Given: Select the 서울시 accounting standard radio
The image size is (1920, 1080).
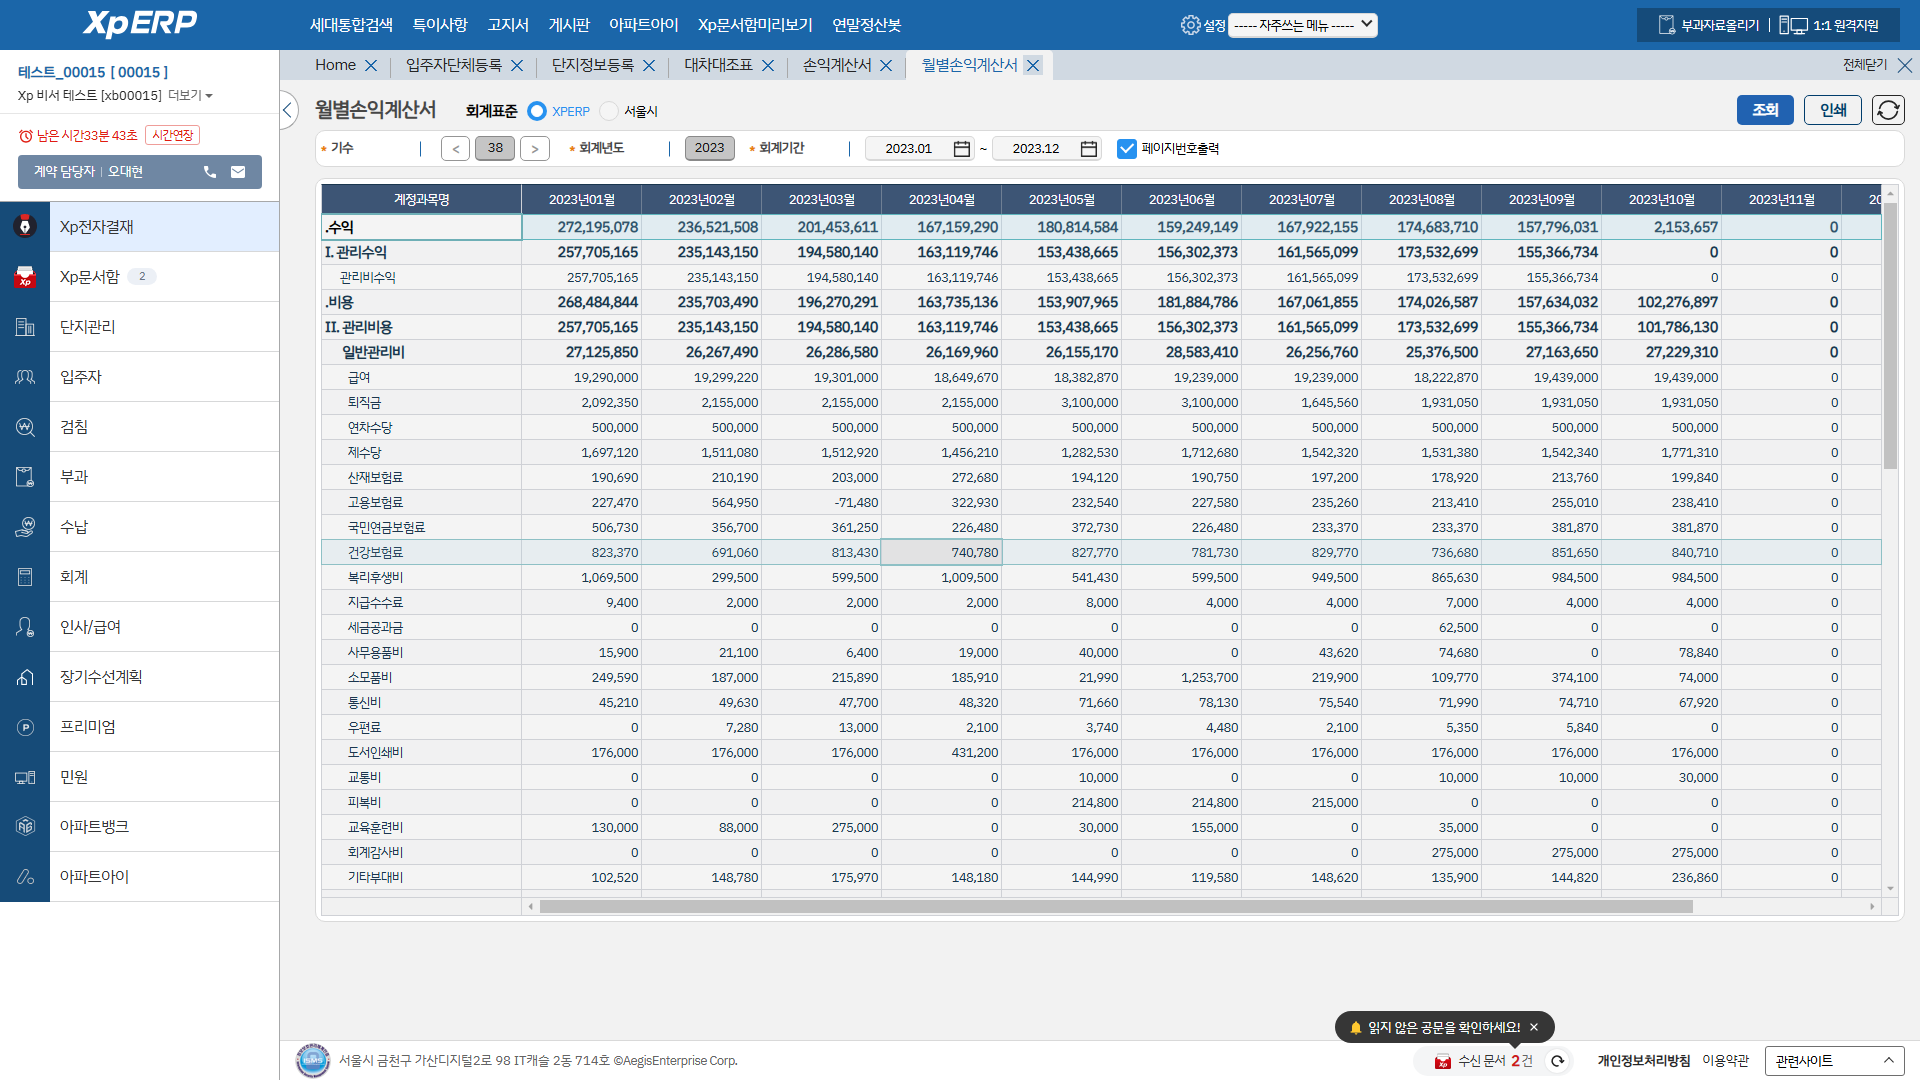Looking at the screenshot, I should coord(609,111).
